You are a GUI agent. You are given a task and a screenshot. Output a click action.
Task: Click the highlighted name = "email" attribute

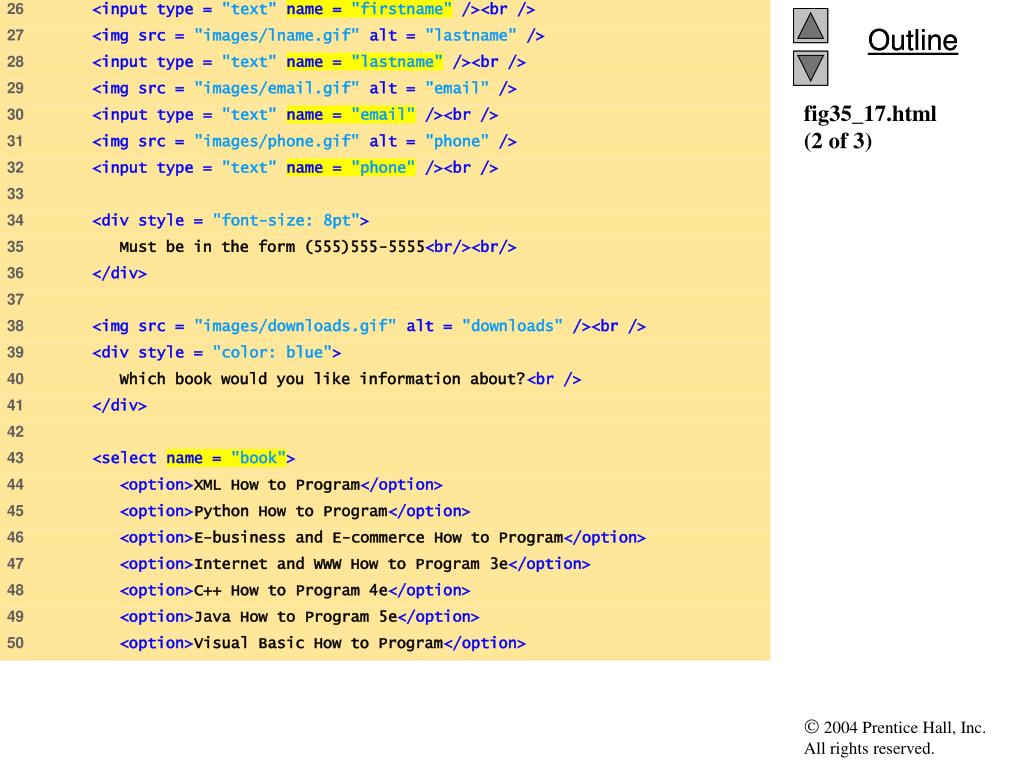click(351, 115)
